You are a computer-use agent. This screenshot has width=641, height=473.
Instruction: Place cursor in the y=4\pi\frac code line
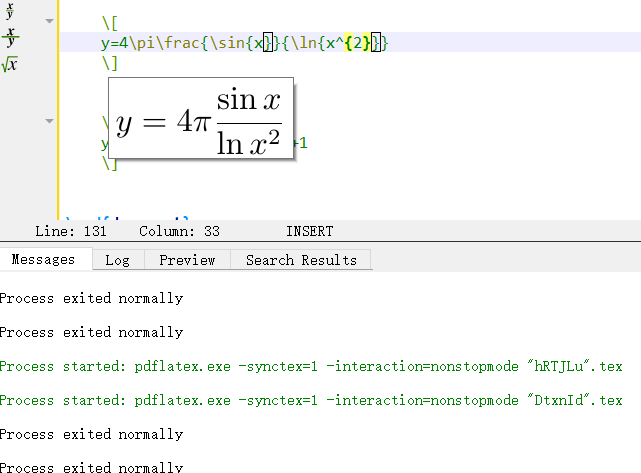pyautogui.click(x=244, y=43)
